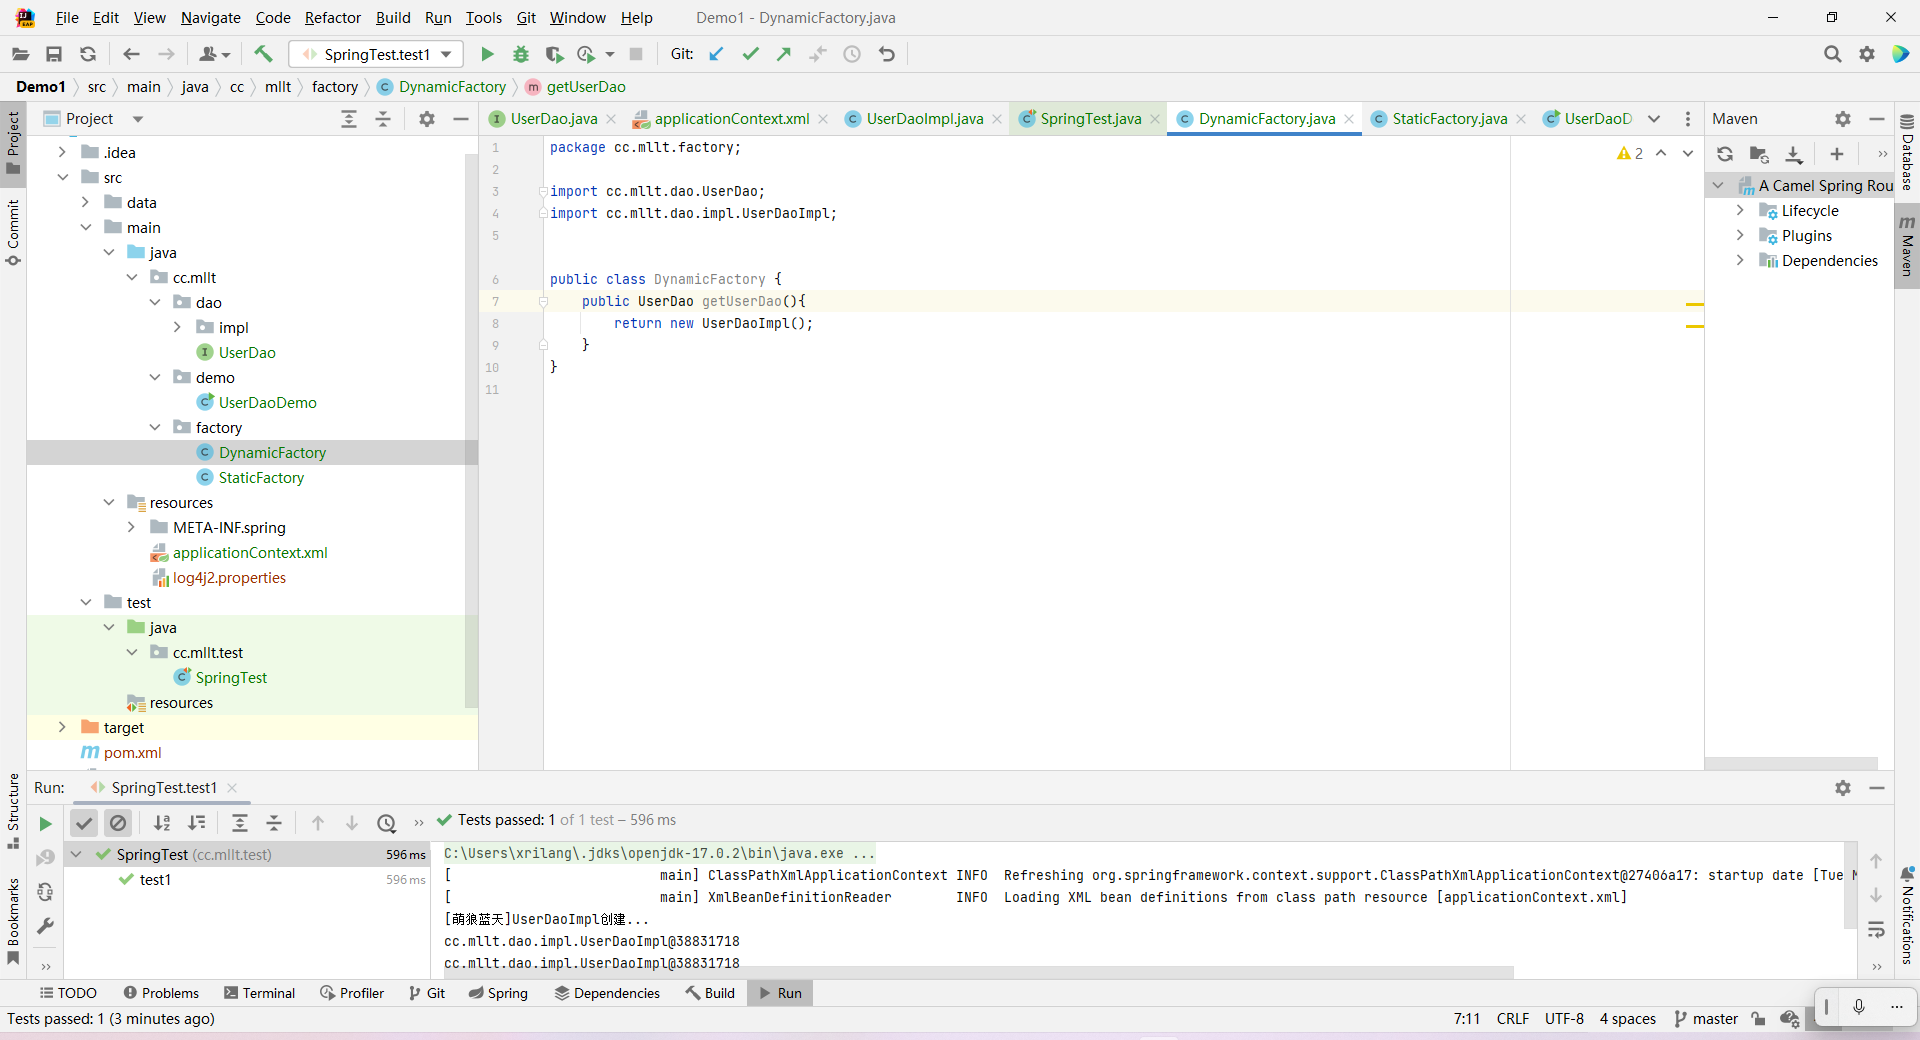Image resolution: width=1920 pixels, height=1040 pixels.
Task: Toggle the Bookmarks tool window stripe button
Action: point(13,921)
